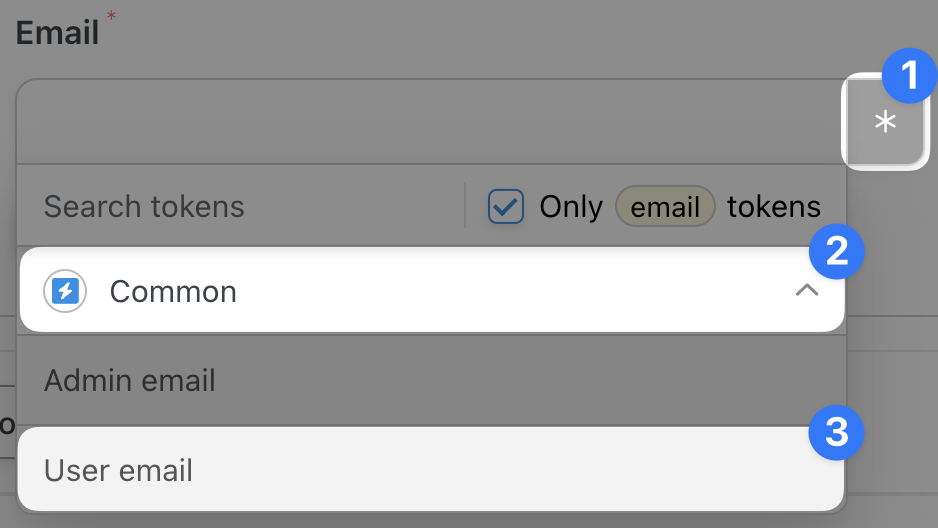
Task: Click the blue step badge numbered 2
Action: pyautogui.click(x=836, y=250)
